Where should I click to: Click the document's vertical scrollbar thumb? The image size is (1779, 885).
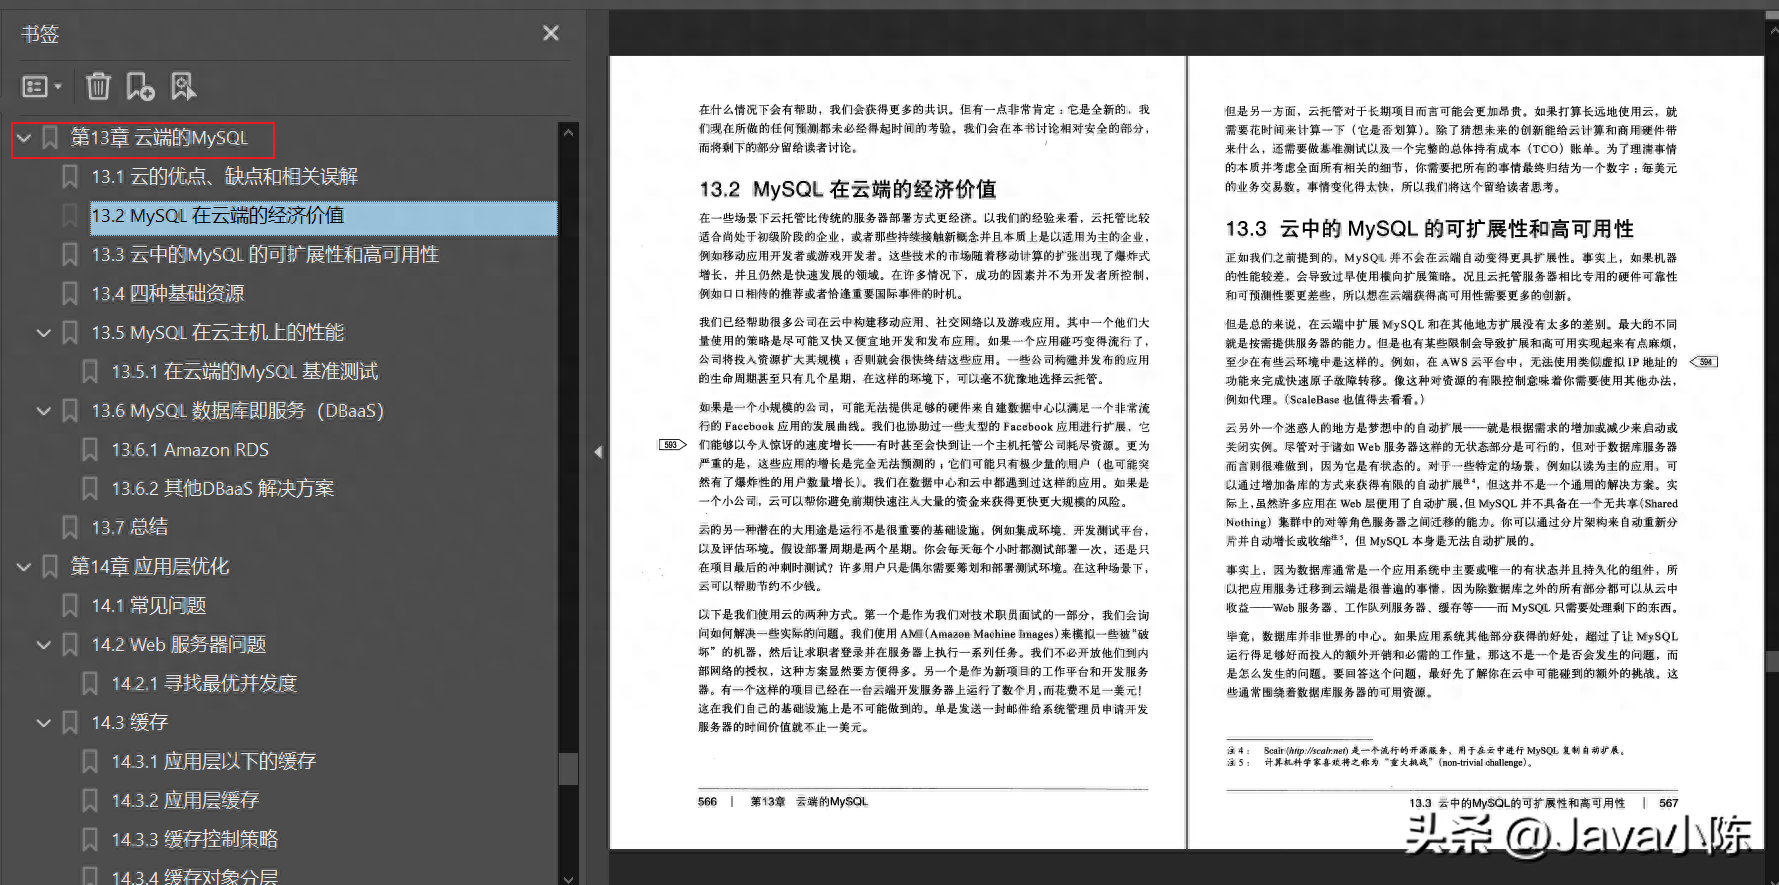[x=1772, y=661]
